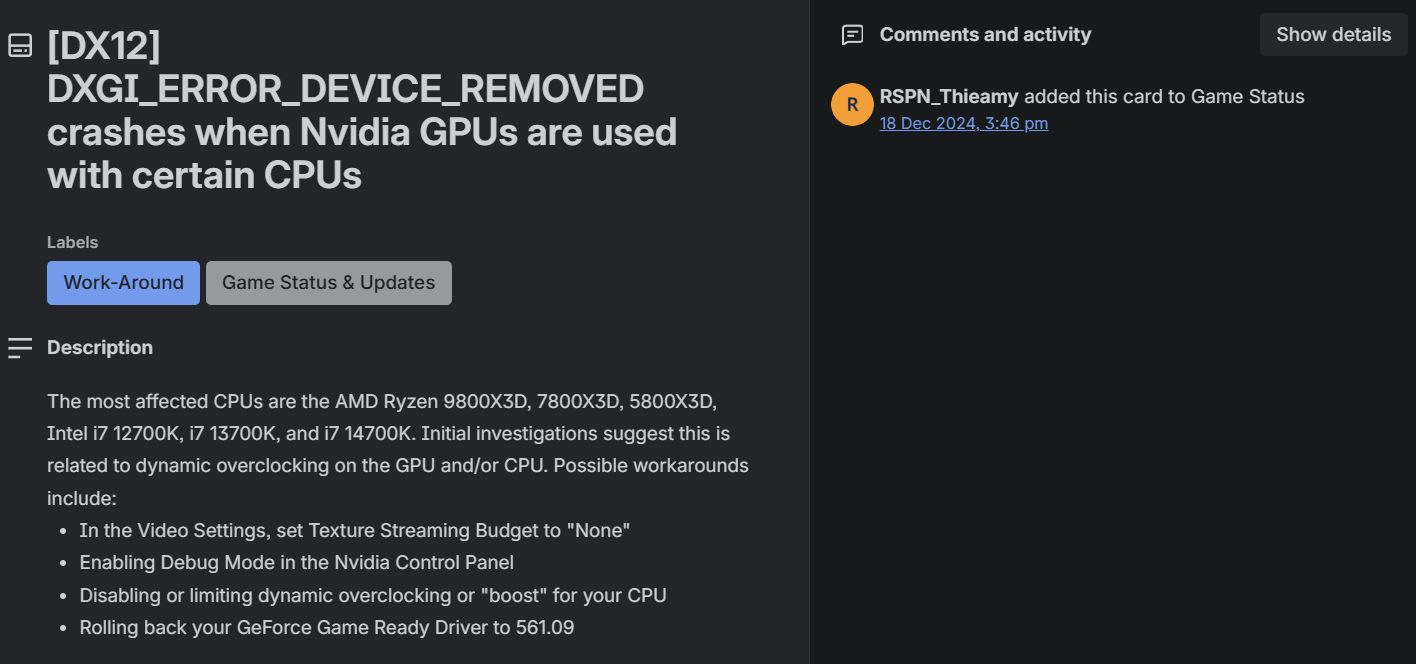Select the blue Work-Around label

[123, 283]
